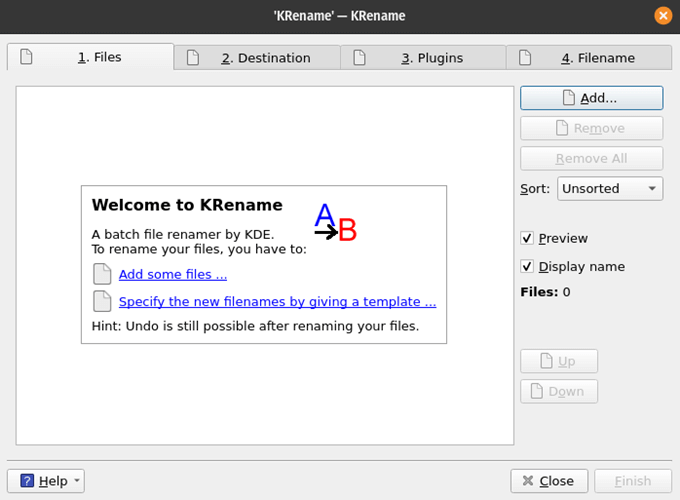680x500 pixels.
Task: Click the Undo hint text
Action: click(255, 326)
